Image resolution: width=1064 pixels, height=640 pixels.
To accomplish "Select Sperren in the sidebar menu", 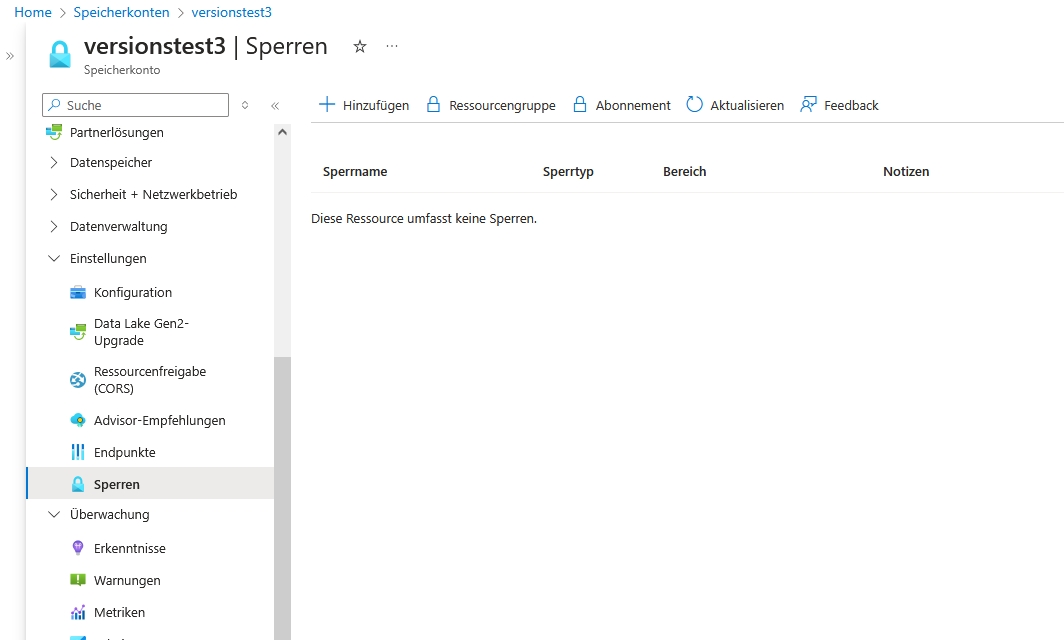I will [x=116, y=485].
